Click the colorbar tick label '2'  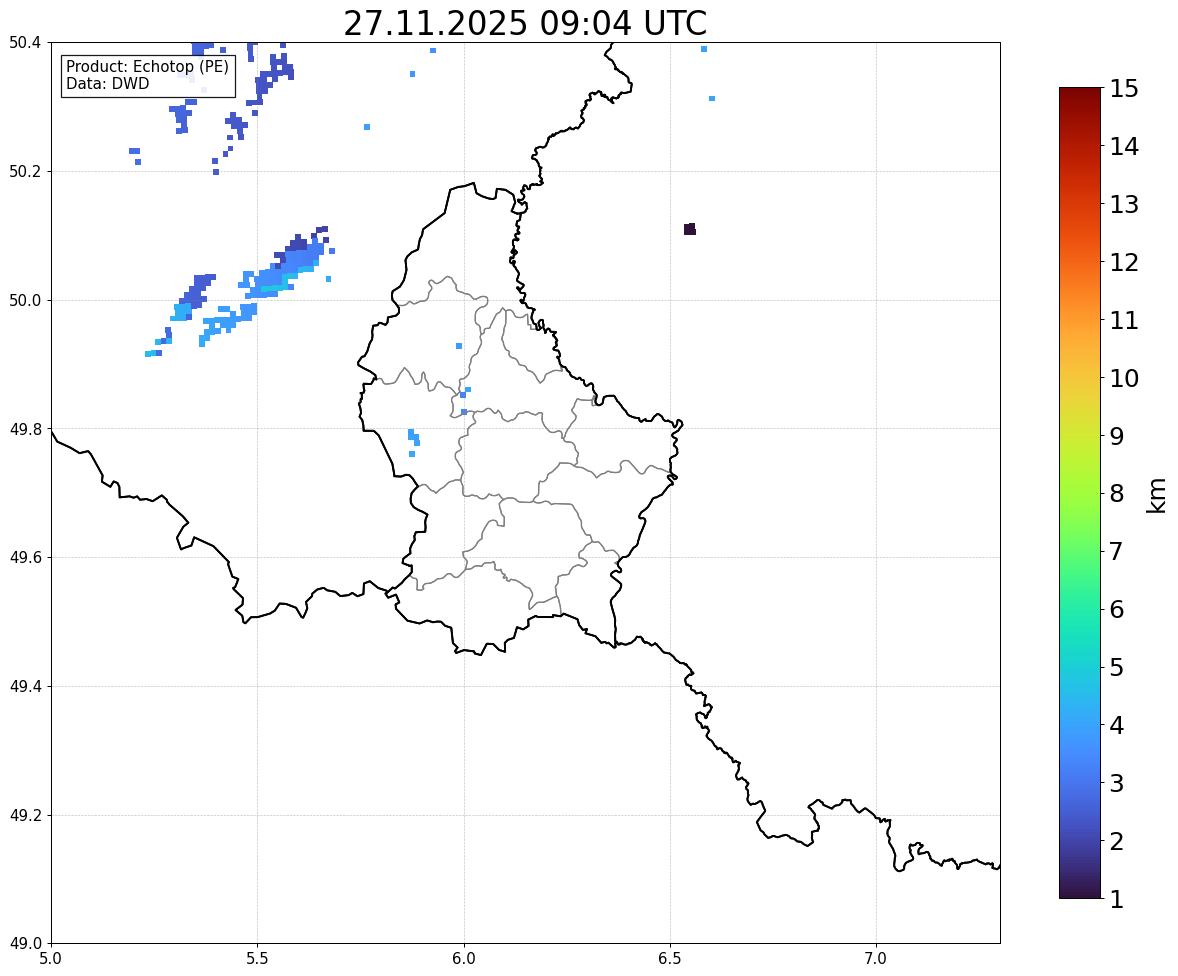(x=1117, y=841)
